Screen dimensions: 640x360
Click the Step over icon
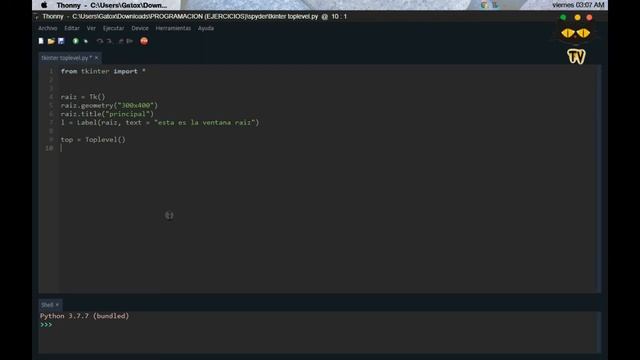pyautogui.click(x=100, y=41)
